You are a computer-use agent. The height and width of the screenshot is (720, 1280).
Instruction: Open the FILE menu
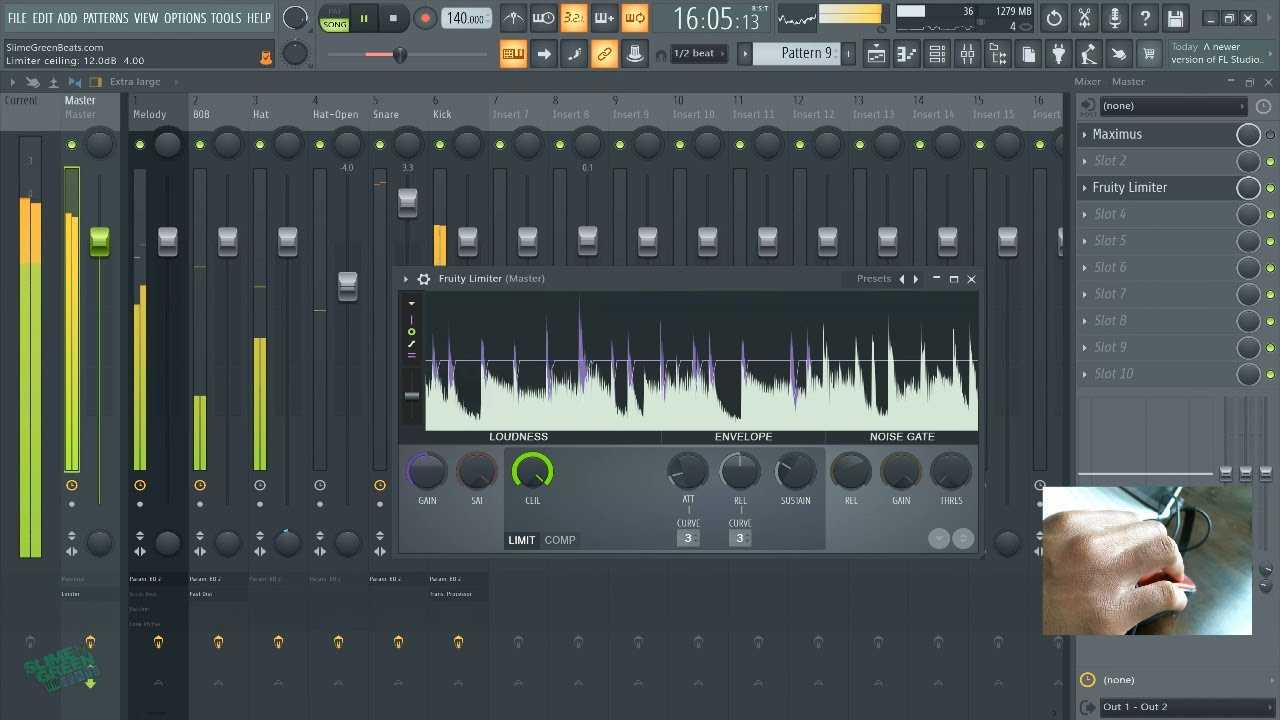click(17, 18)
